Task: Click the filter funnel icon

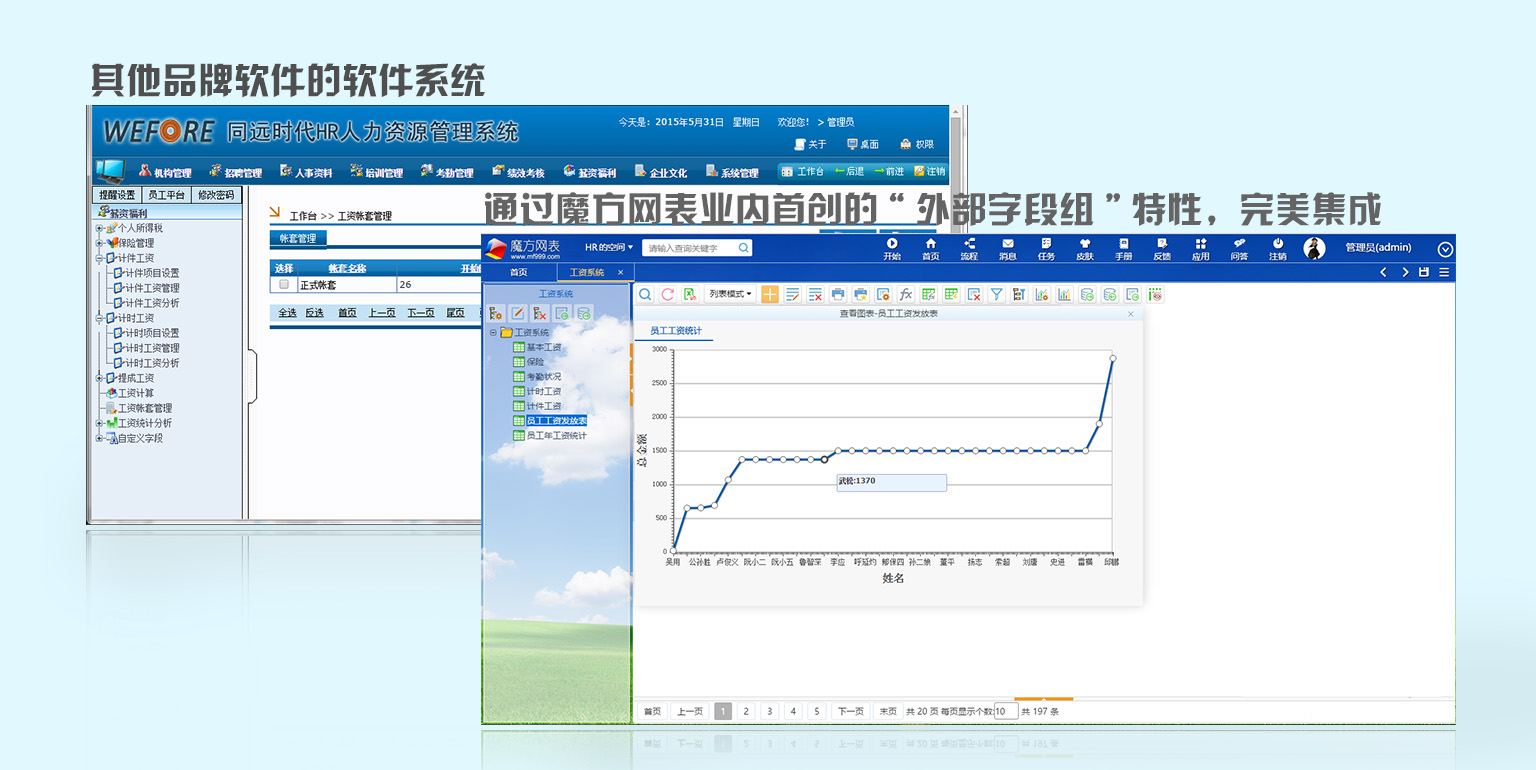Action: (x=996, y=294)
